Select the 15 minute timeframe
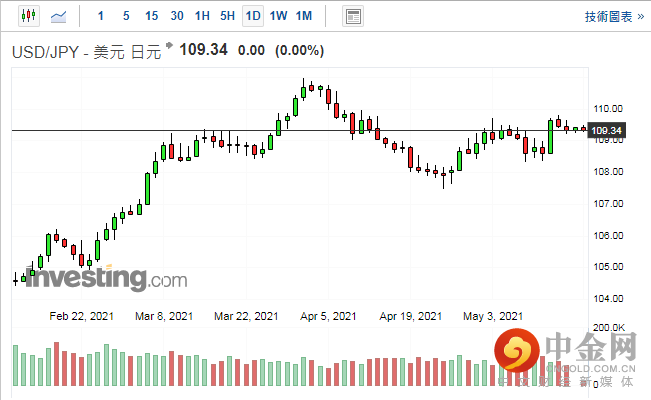Image resolution: width=651 pixels, height=400 pixels. click(152, 16)
